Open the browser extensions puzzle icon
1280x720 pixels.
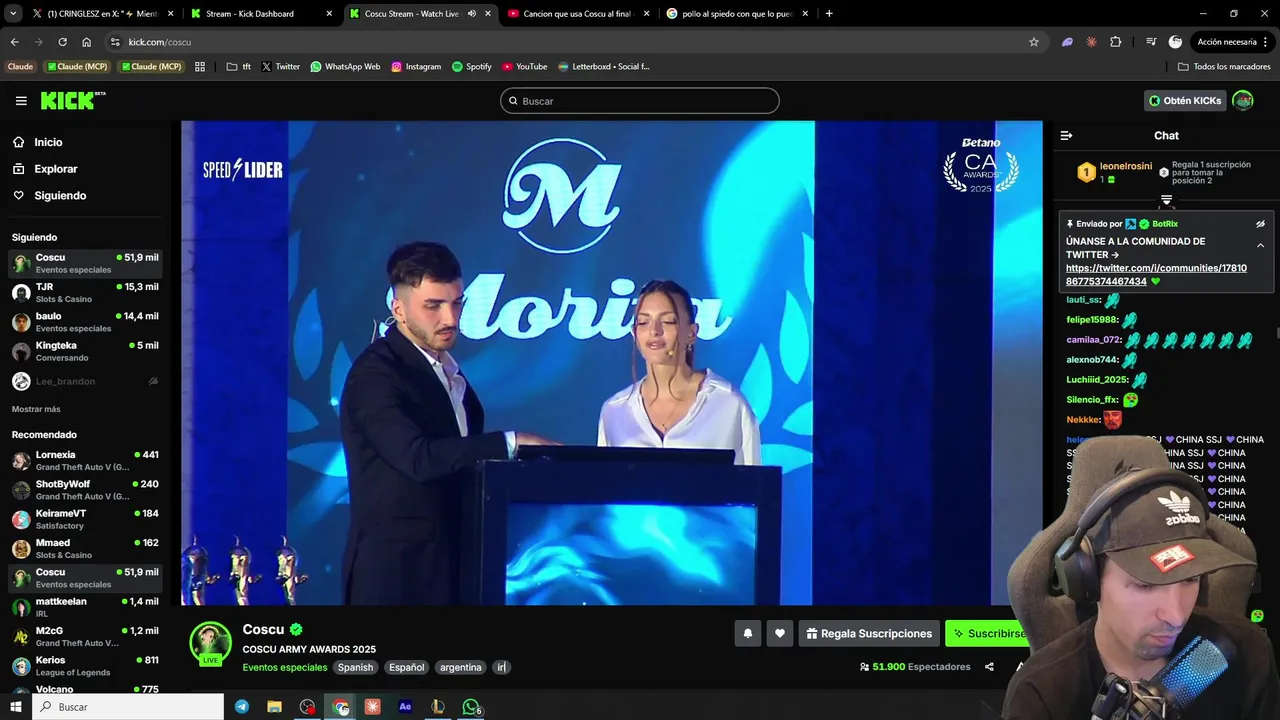pos(1115,42)
